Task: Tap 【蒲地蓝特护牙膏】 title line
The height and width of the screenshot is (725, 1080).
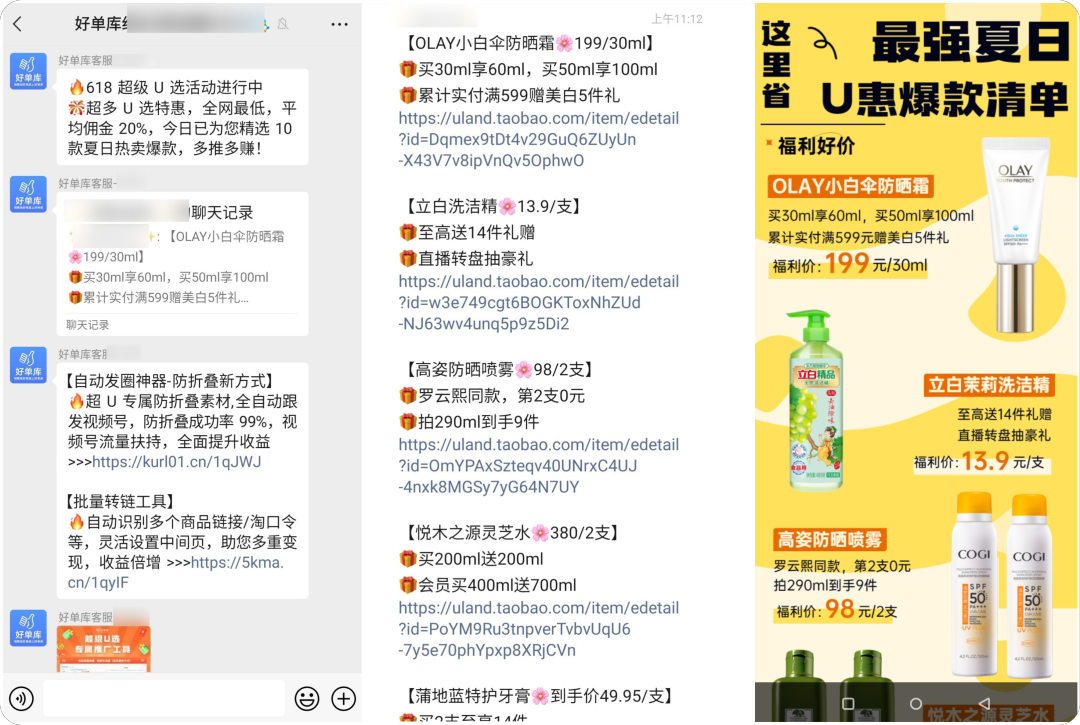Action: 538,696
